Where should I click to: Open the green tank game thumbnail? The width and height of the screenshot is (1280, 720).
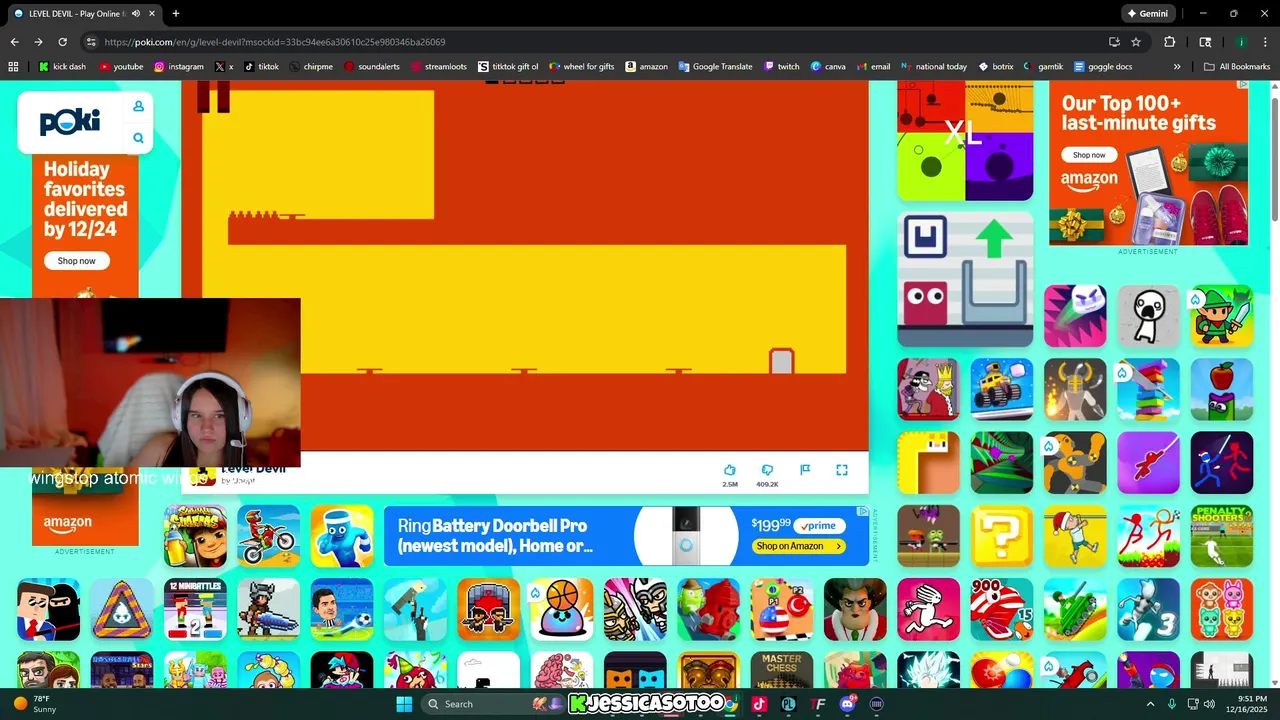1075,609
